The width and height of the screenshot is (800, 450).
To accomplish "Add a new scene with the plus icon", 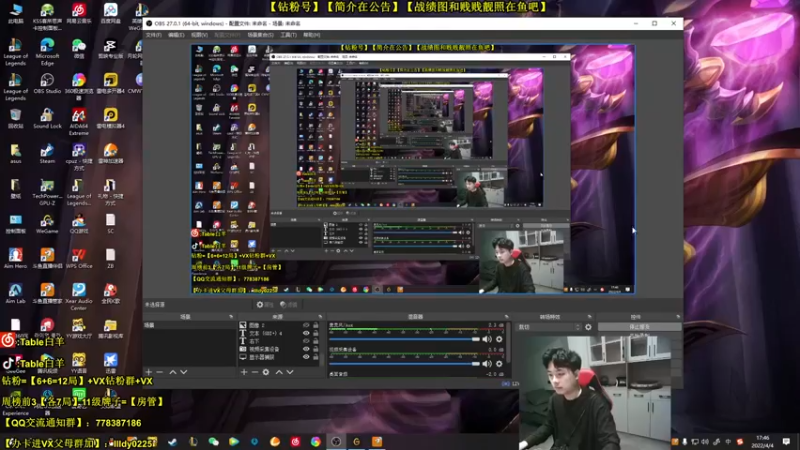I will [x=148, y=372].
